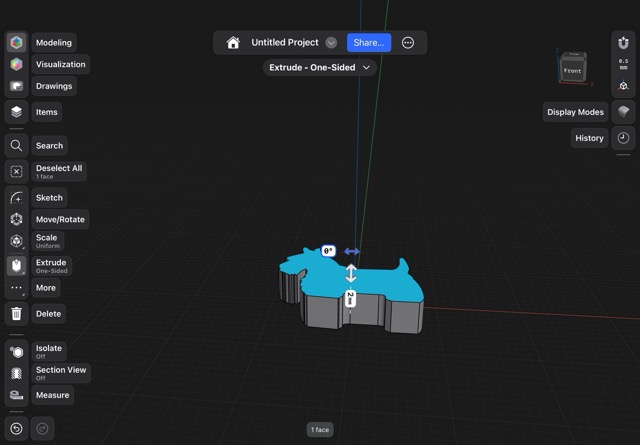Open the Visualization workspace icon
Screen dimensions: 640x445
tap(16, 64)
